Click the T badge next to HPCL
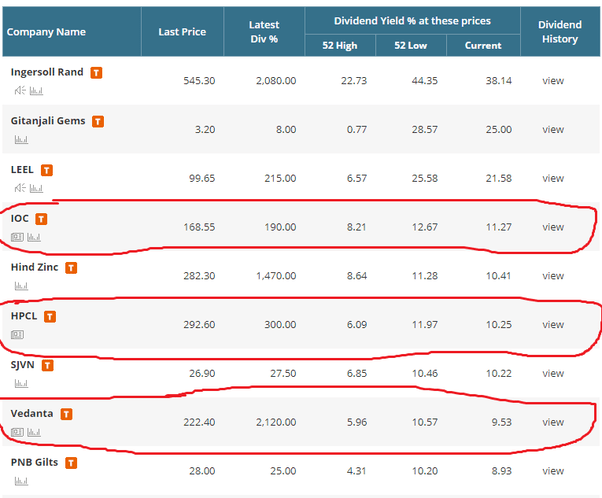602x498 pixels. [x=50, y=316]
